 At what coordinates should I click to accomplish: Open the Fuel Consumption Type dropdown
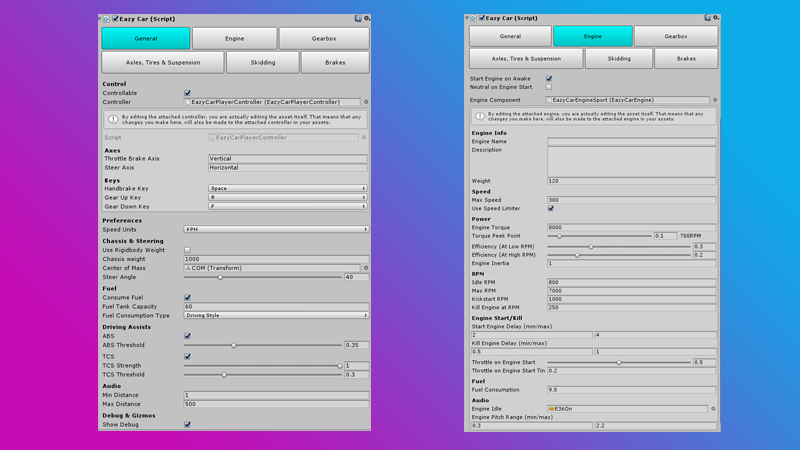(276, 315)
